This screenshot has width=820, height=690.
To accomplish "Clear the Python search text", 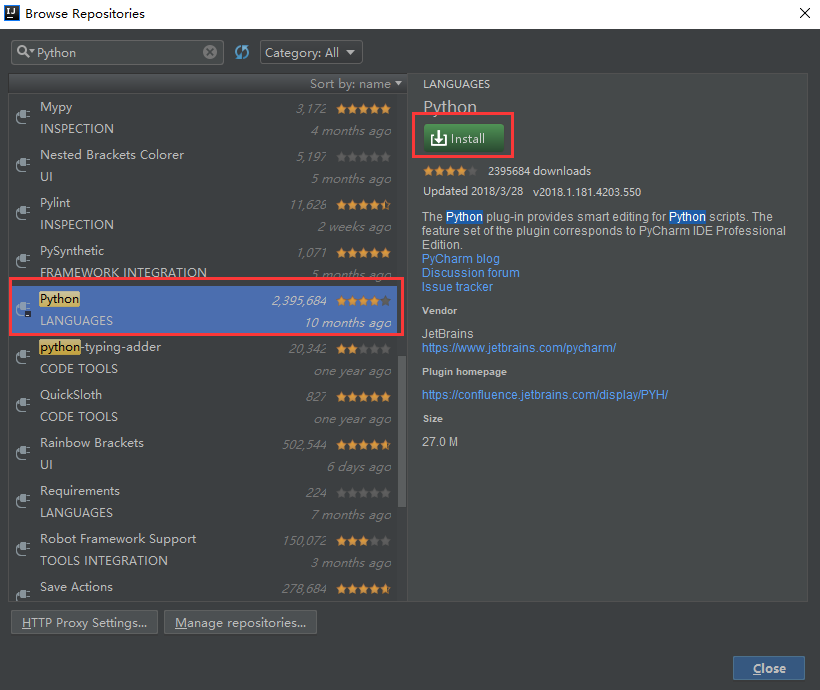I will 210,52.
